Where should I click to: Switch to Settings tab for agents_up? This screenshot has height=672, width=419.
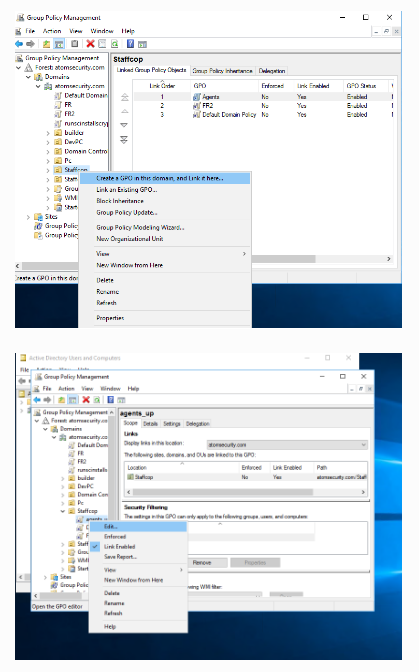(171, 423)
